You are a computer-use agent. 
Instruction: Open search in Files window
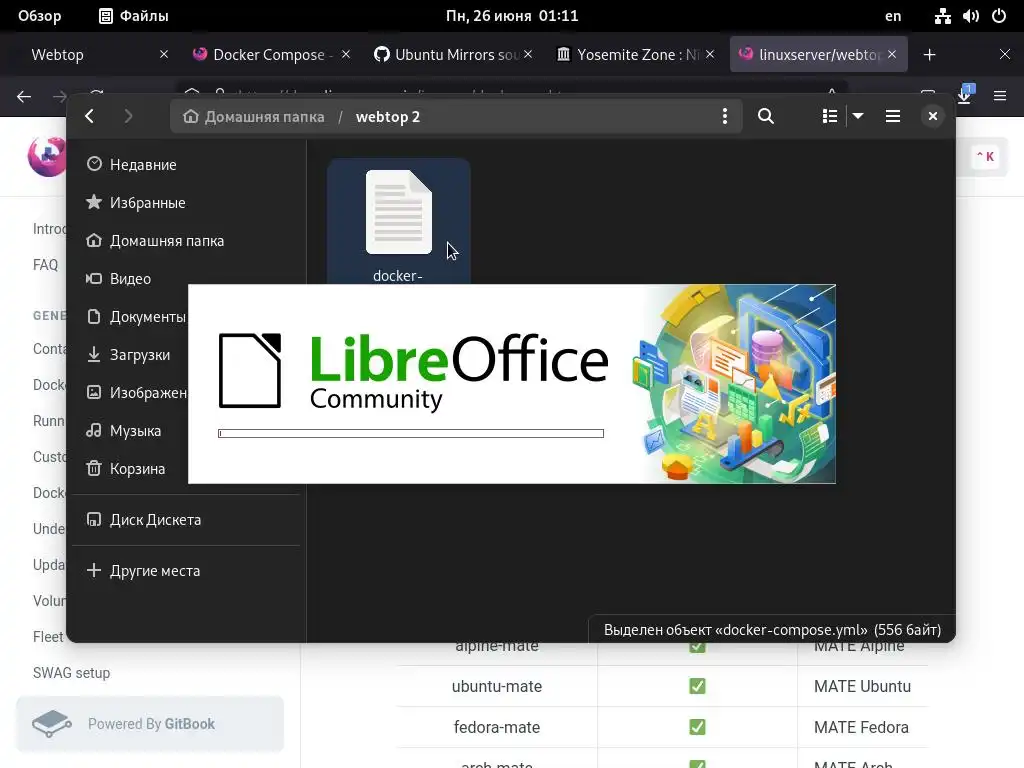(x=766, y=116)
